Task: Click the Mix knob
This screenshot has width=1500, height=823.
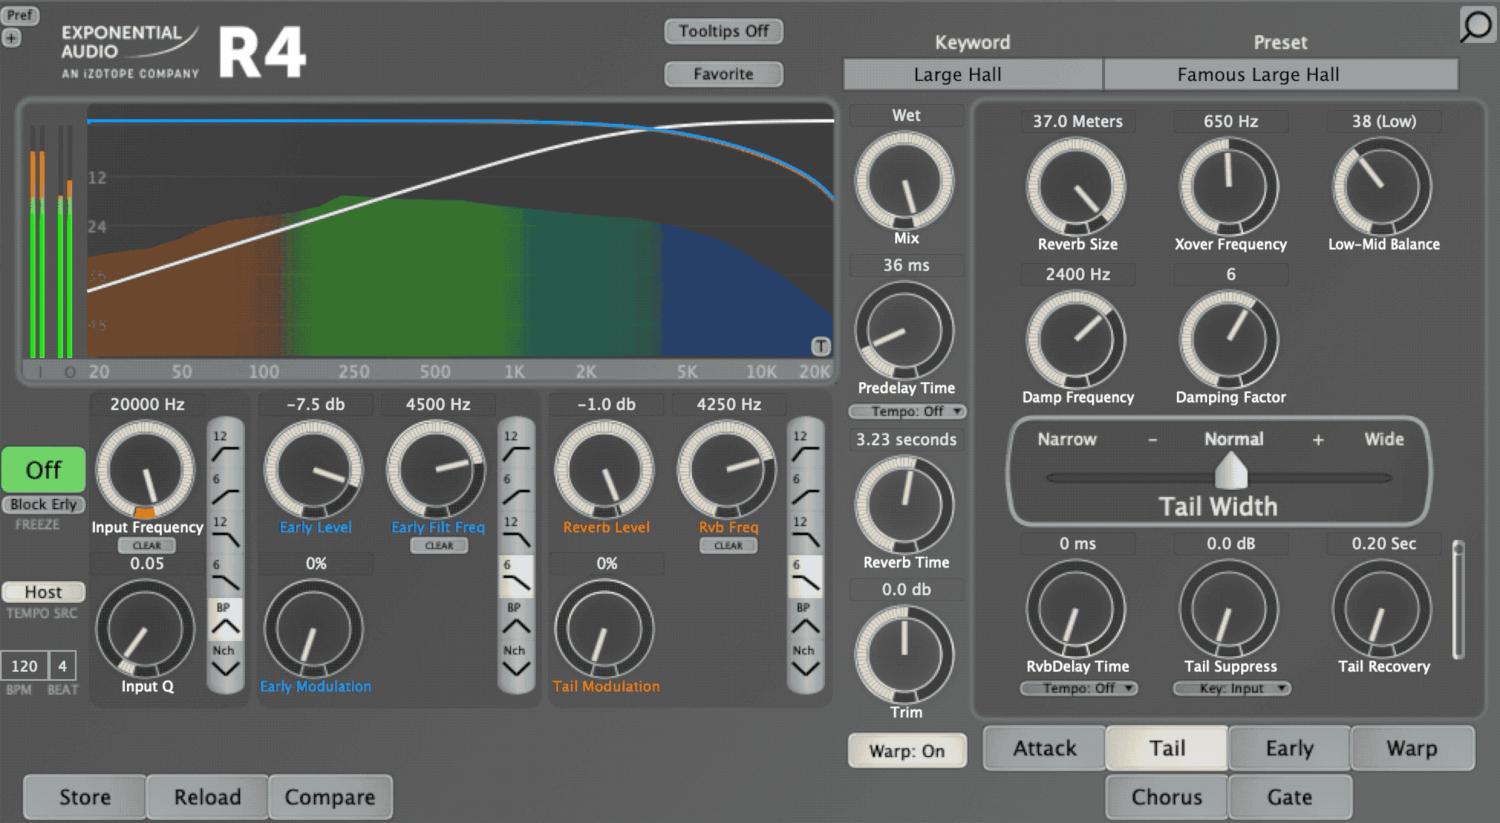Action: 905,181
